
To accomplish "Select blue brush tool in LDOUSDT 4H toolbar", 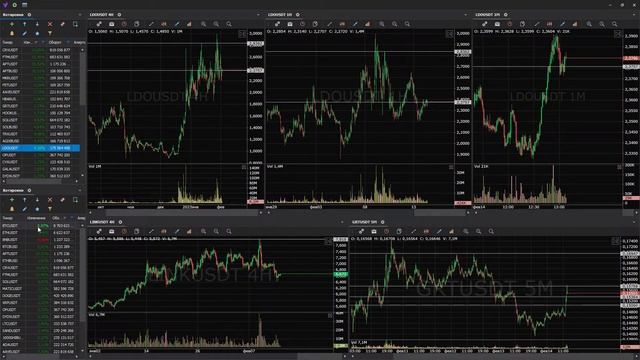I will click(176, 24).
